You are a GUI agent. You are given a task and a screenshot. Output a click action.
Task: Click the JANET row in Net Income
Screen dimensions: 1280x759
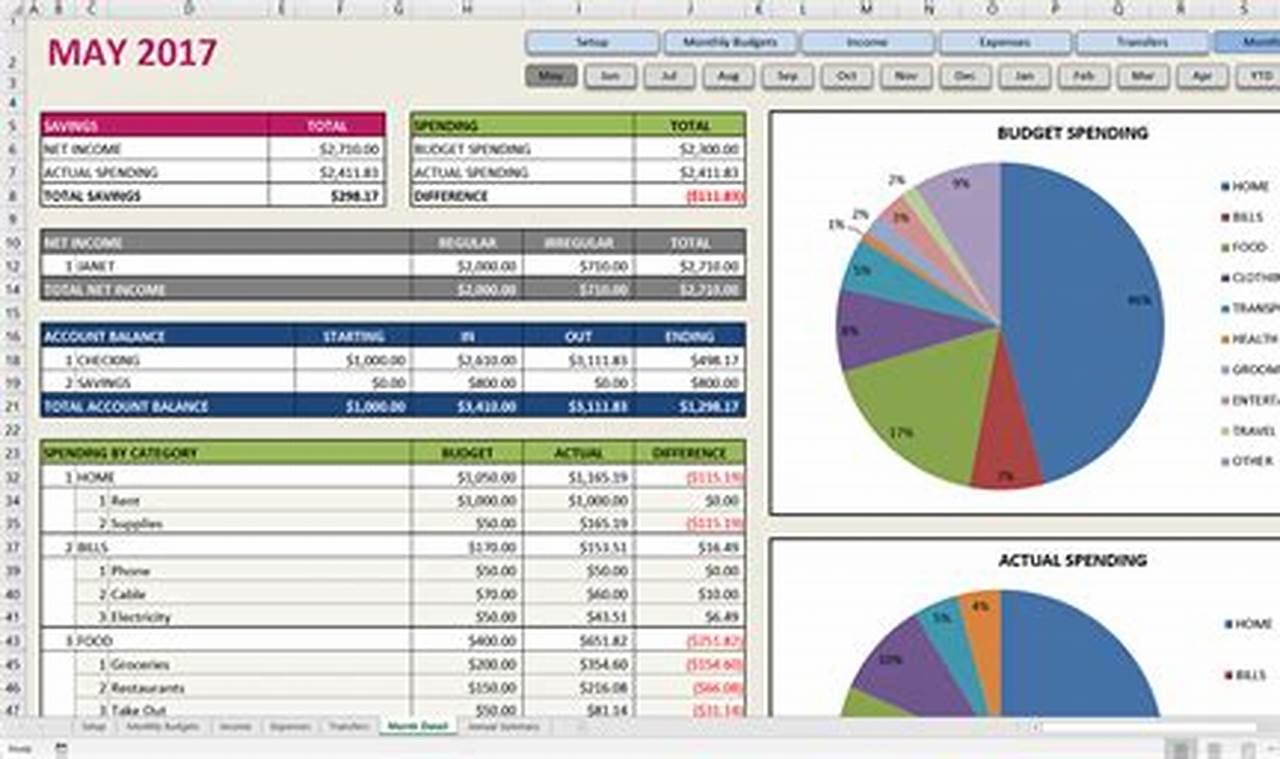[393, 266]
